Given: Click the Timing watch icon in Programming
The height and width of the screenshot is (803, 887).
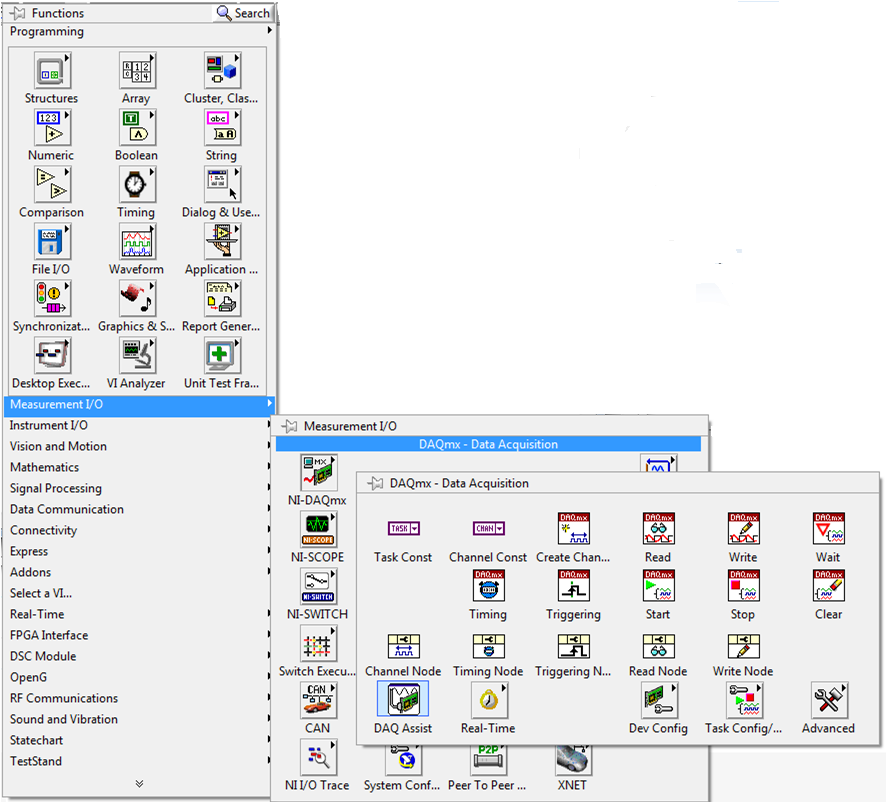Looking at the screenshot, I should [x=136, y=185].
